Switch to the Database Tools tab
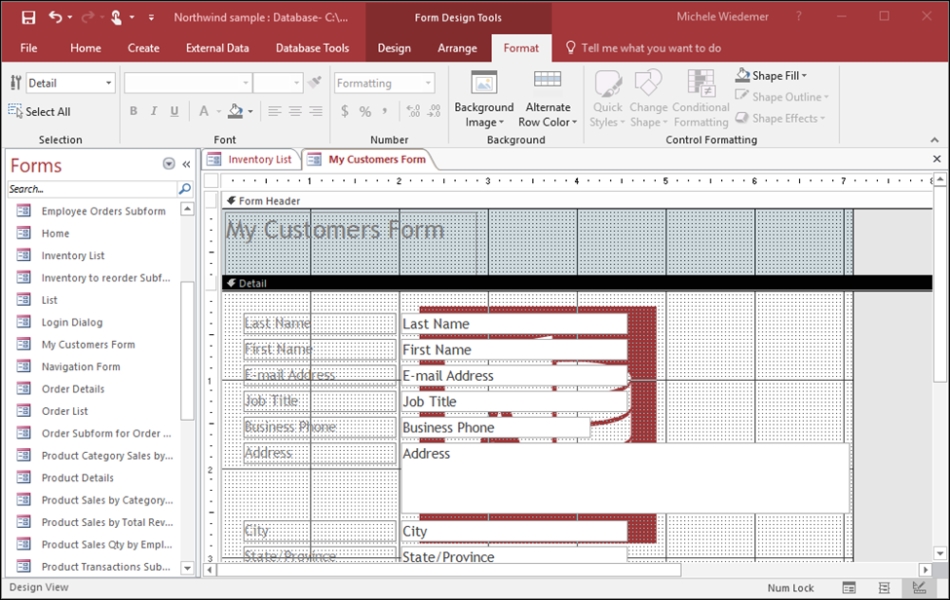Image resolution: width=950 pixels, height=600 pixels. click(x=313, y=48)
